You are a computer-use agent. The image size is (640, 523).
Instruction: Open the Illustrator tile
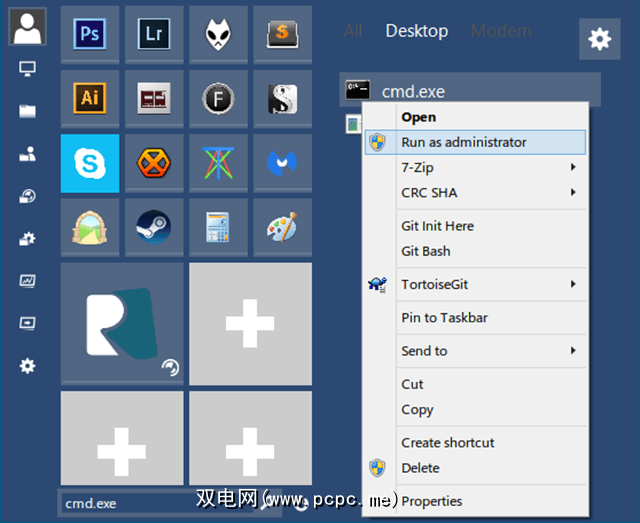coord(90,98)
